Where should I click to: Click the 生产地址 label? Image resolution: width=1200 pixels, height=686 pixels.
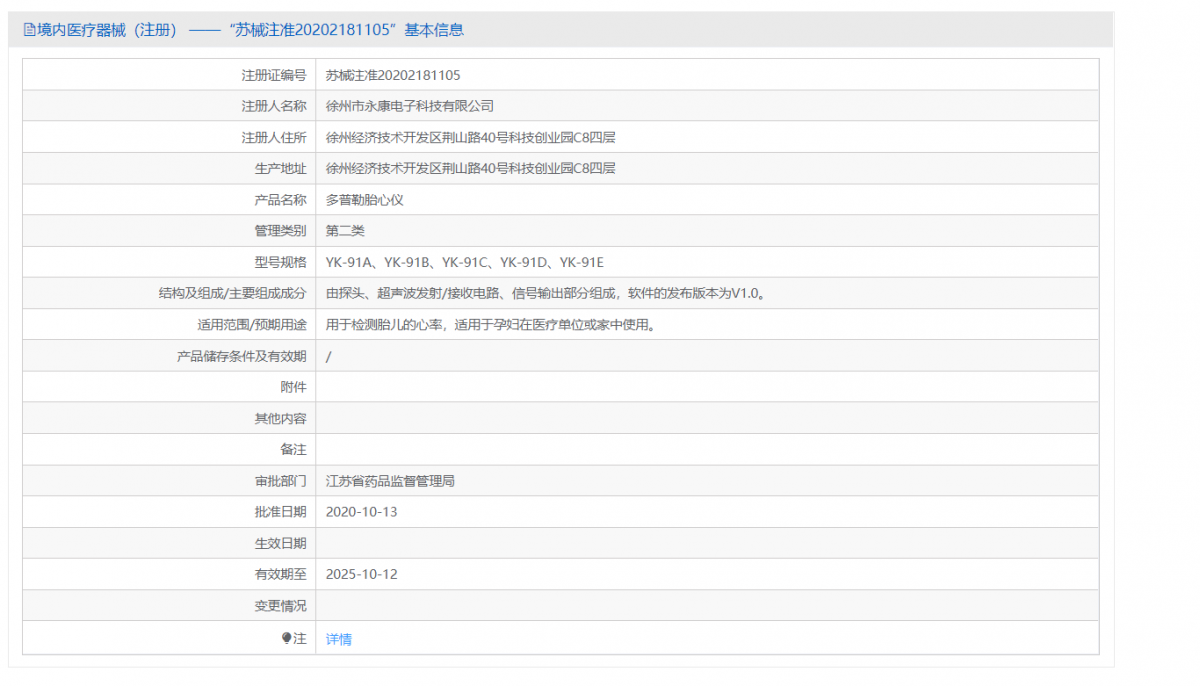point(281,168)
